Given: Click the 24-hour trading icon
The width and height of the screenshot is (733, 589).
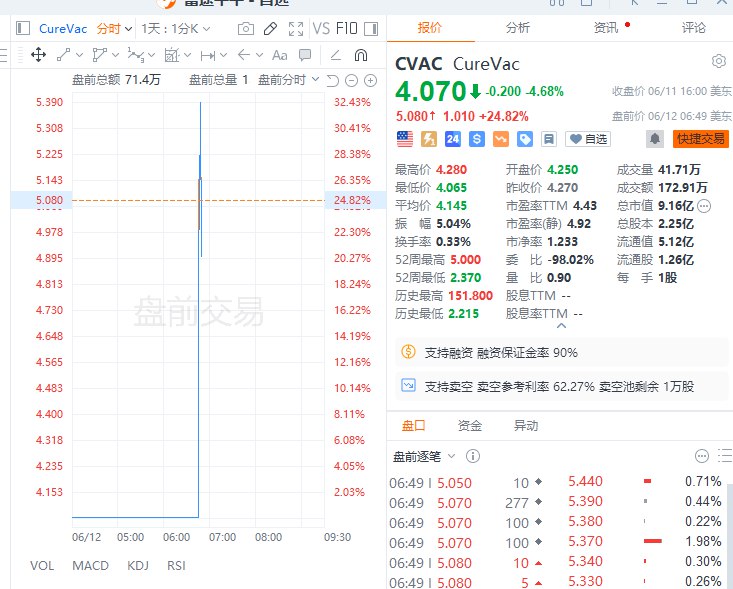Looking at the screenshot, I should pyautogui.click(x=453, y=139).
